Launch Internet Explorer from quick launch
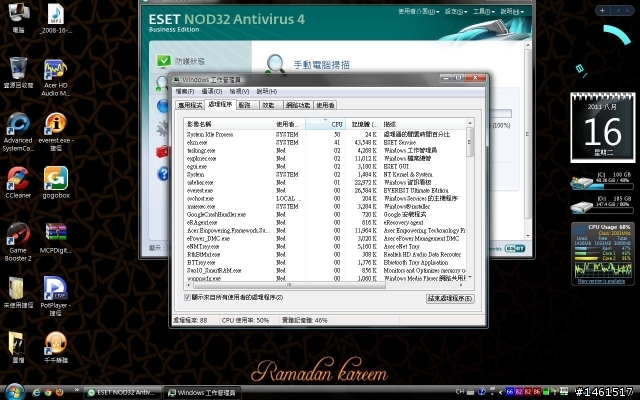 (x=36, y=392)
